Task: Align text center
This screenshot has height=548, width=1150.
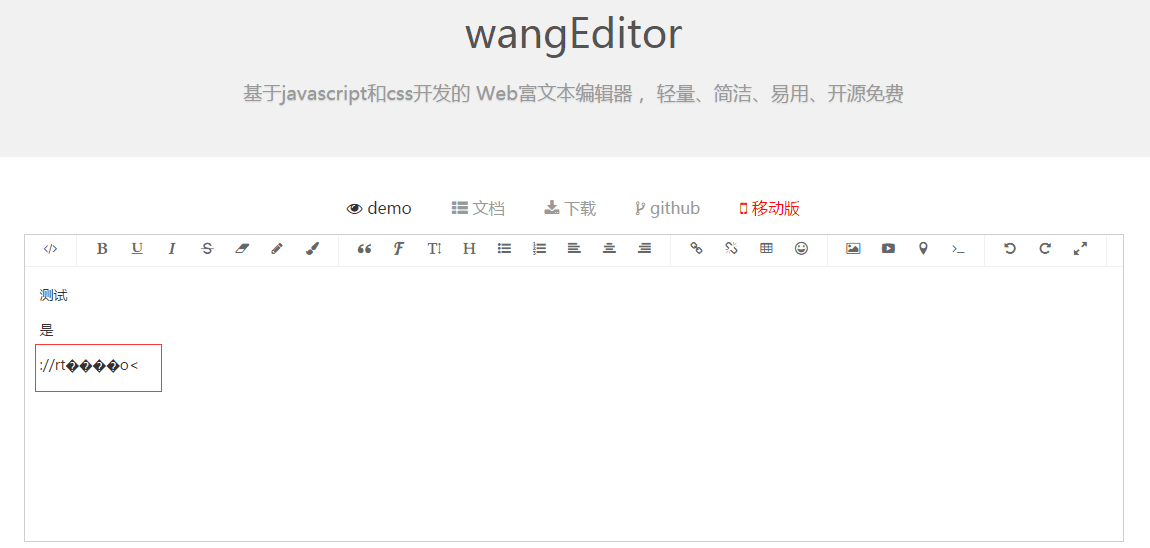Action: pos(609,249)
